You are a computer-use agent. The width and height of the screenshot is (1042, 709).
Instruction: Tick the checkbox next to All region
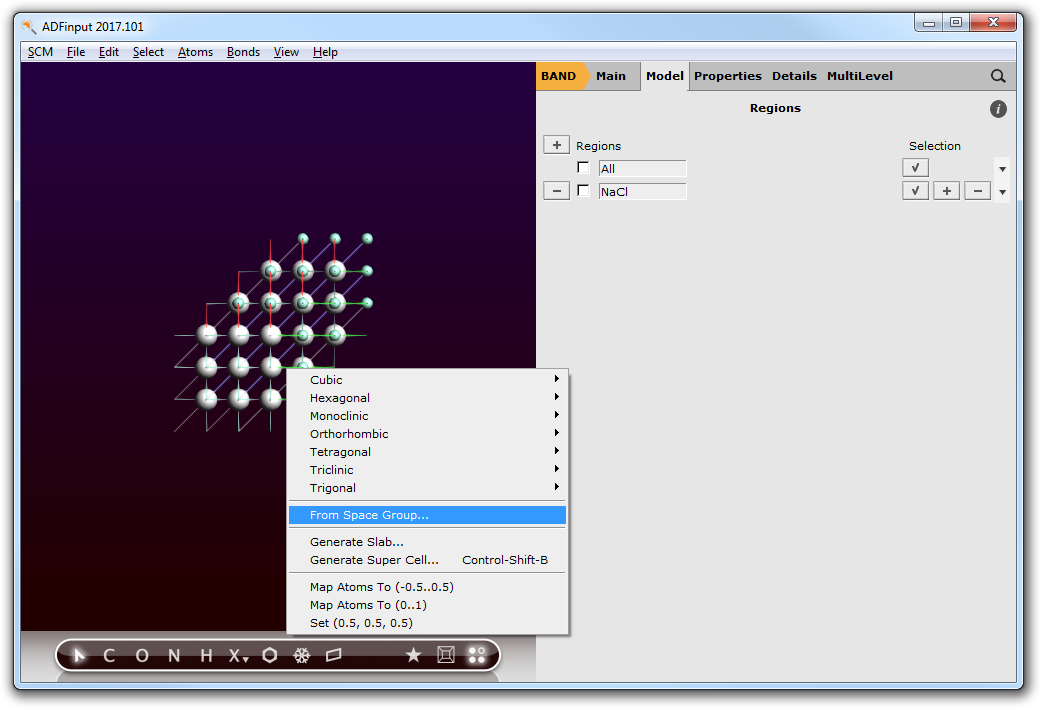tap(584, 168)
